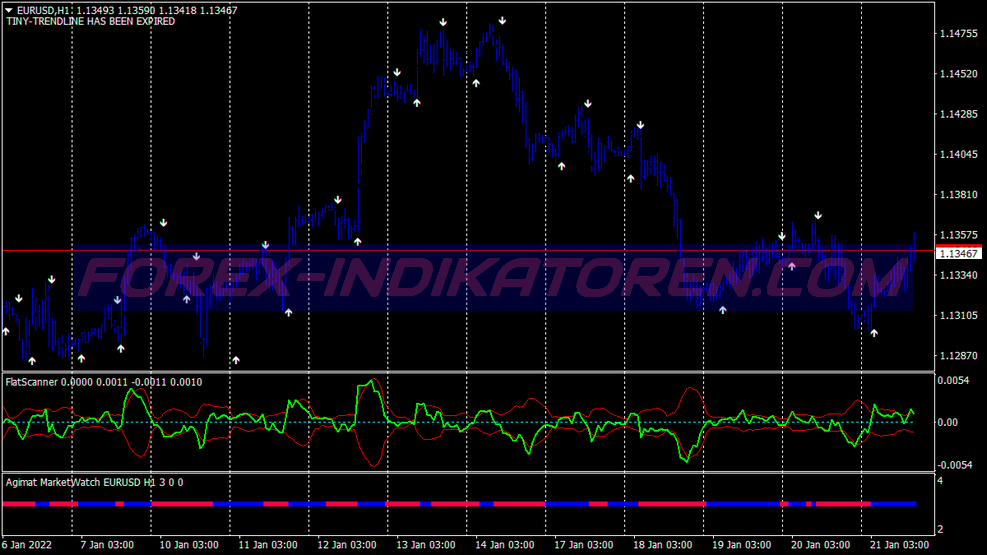The height and width of the screenshot is (555, 987).
Task: Select the TINY-TRENDLINE HAS BEEN EXPIRED label
Action: tap(90, 21)
